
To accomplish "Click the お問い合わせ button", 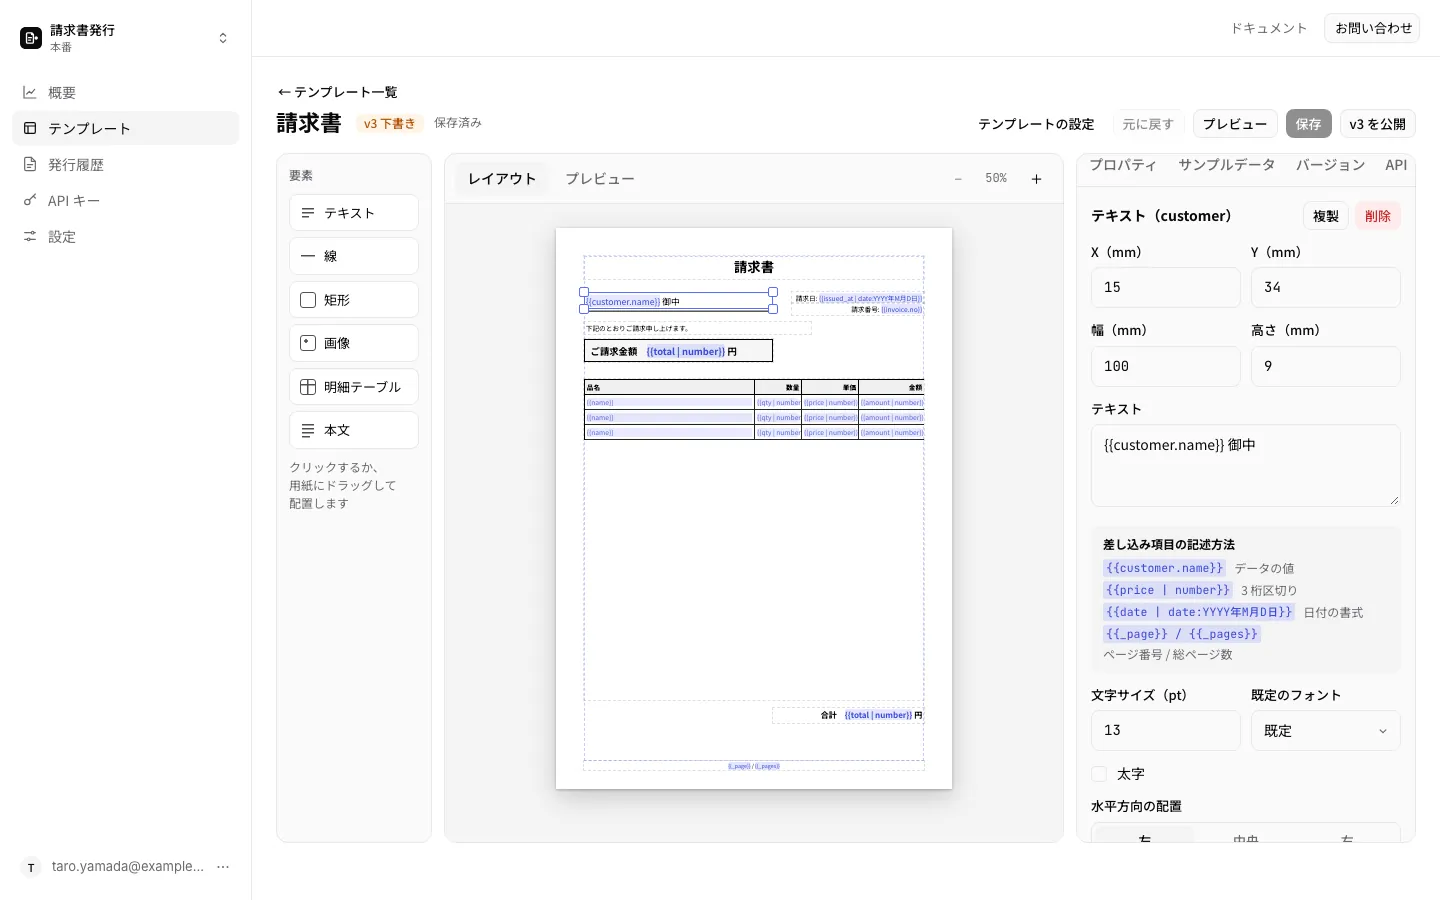I will click(1372, 28).
